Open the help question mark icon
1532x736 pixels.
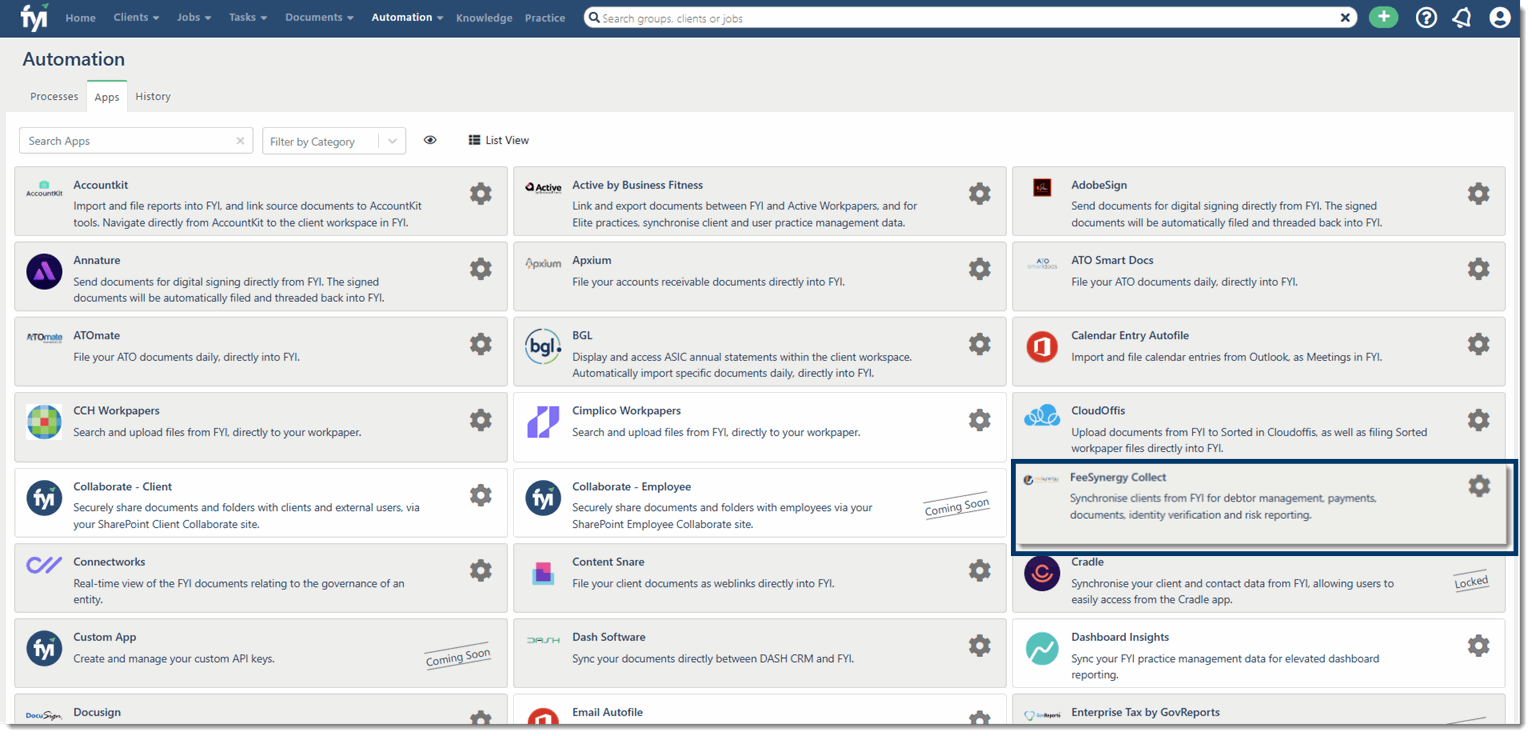click(x=1427, y=18)
